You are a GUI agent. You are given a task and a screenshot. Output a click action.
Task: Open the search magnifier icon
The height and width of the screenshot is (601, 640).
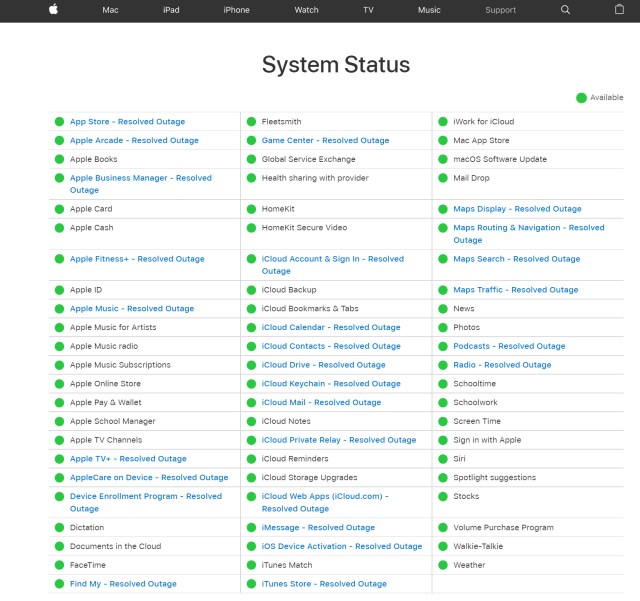click(x=565, y=9)
